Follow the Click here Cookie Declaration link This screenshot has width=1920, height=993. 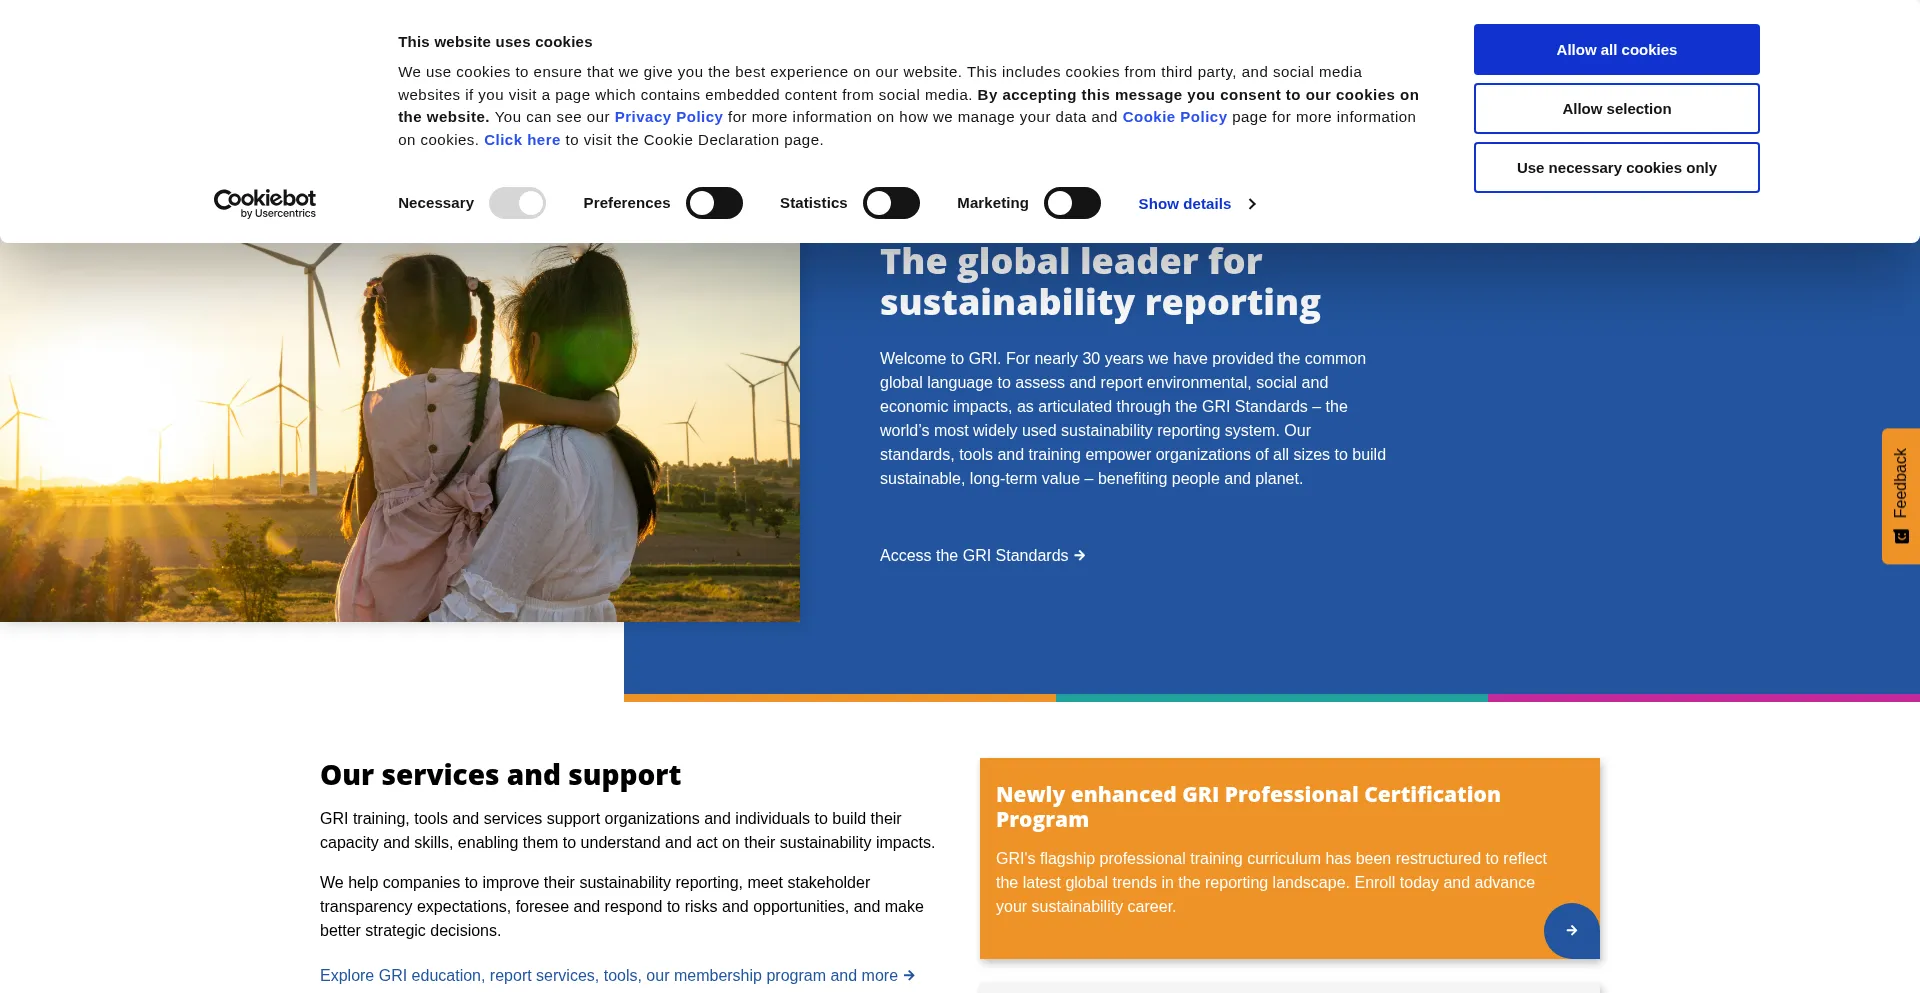tap(522, 140)
